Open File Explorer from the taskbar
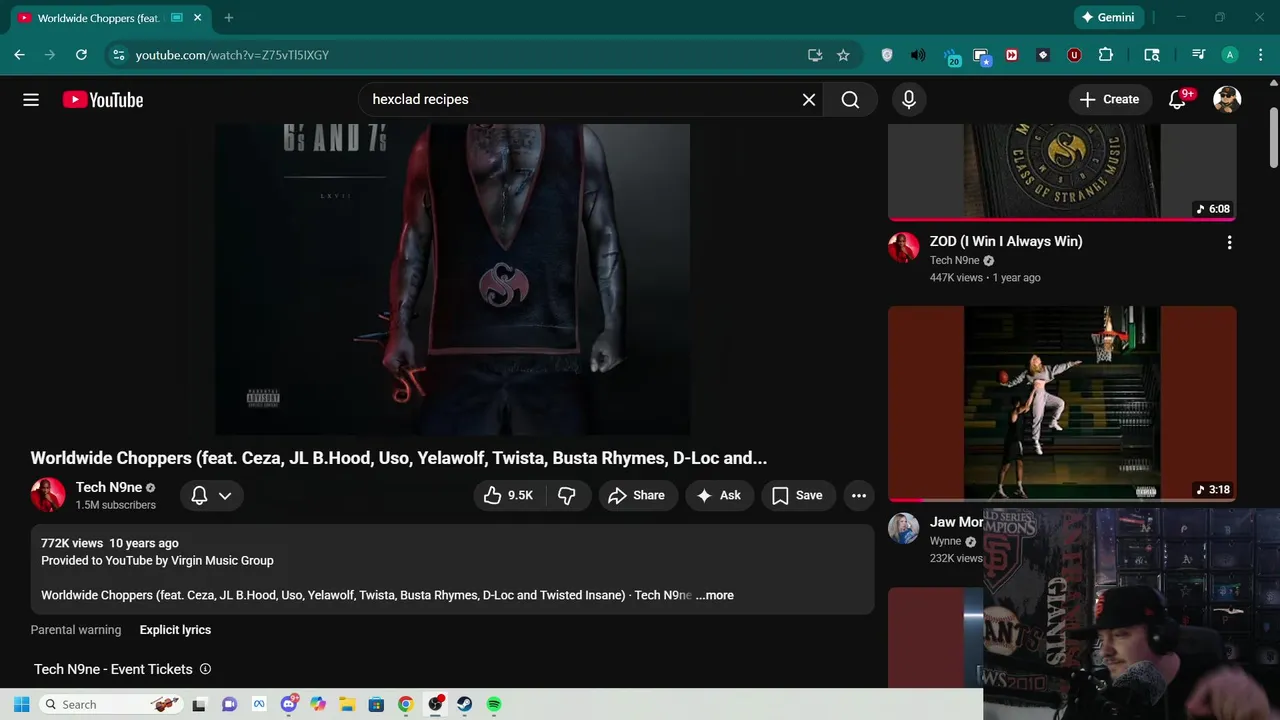The height and width of the screenshot is (720, 1280). [347, 704]
